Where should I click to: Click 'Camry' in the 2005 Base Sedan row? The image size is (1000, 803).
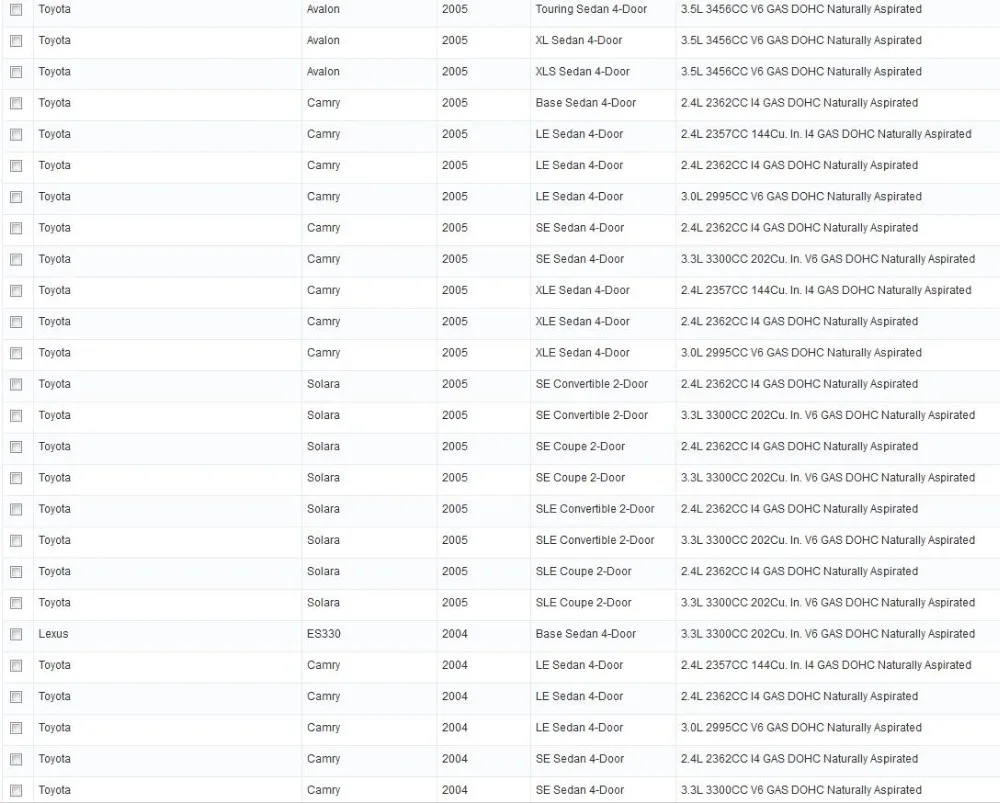pos(323,103)
